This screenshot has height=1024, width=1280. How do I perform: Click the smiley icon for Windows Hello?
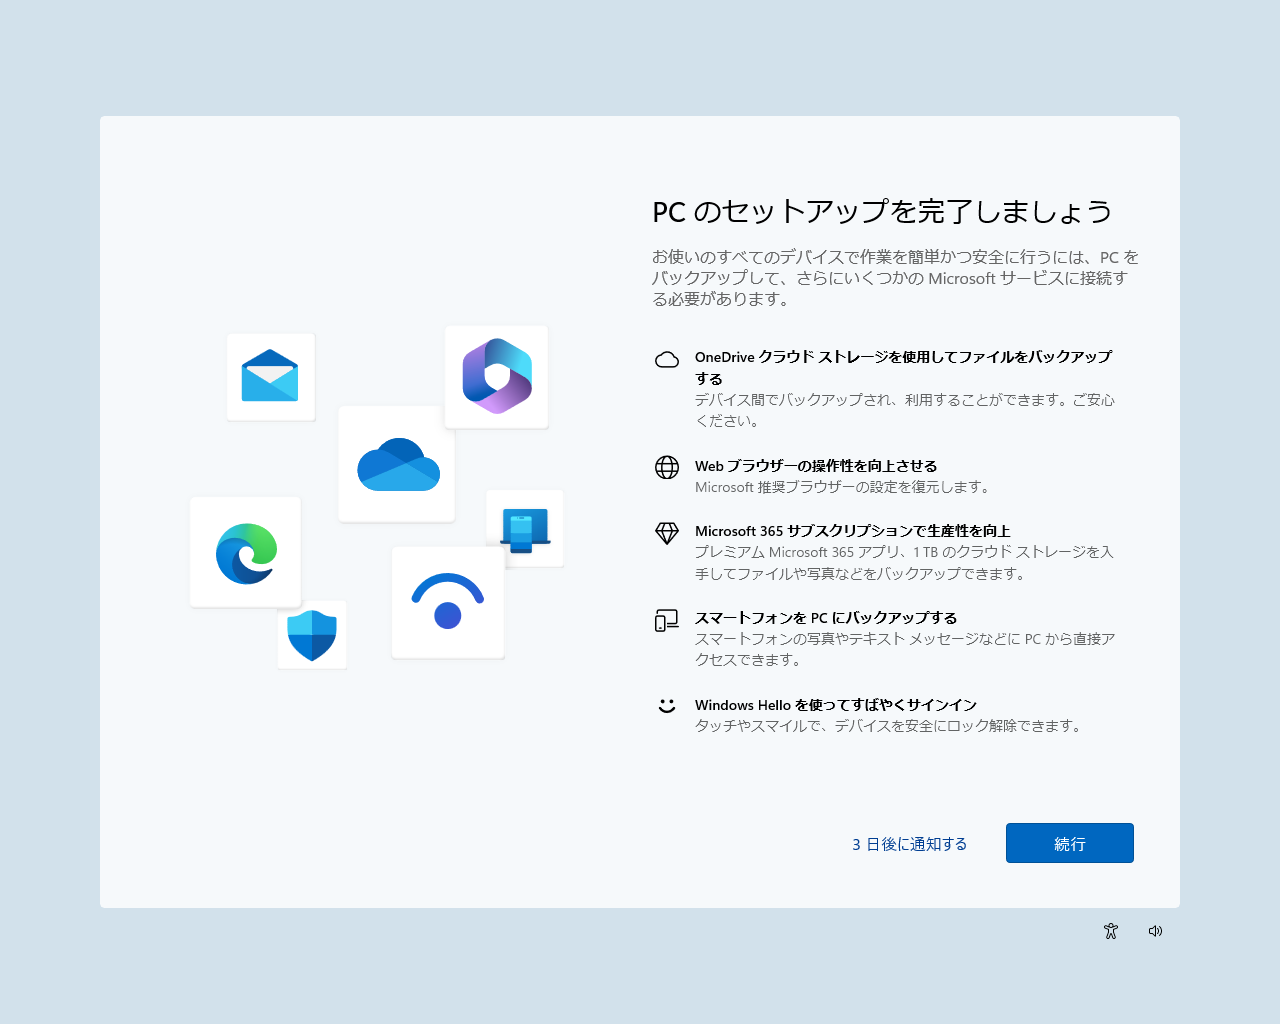(667, 706)
